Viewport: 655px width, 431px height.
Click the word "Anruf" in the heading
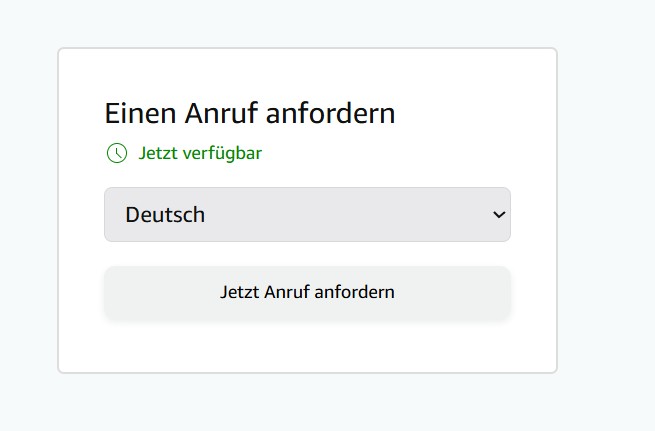[222, 113]
